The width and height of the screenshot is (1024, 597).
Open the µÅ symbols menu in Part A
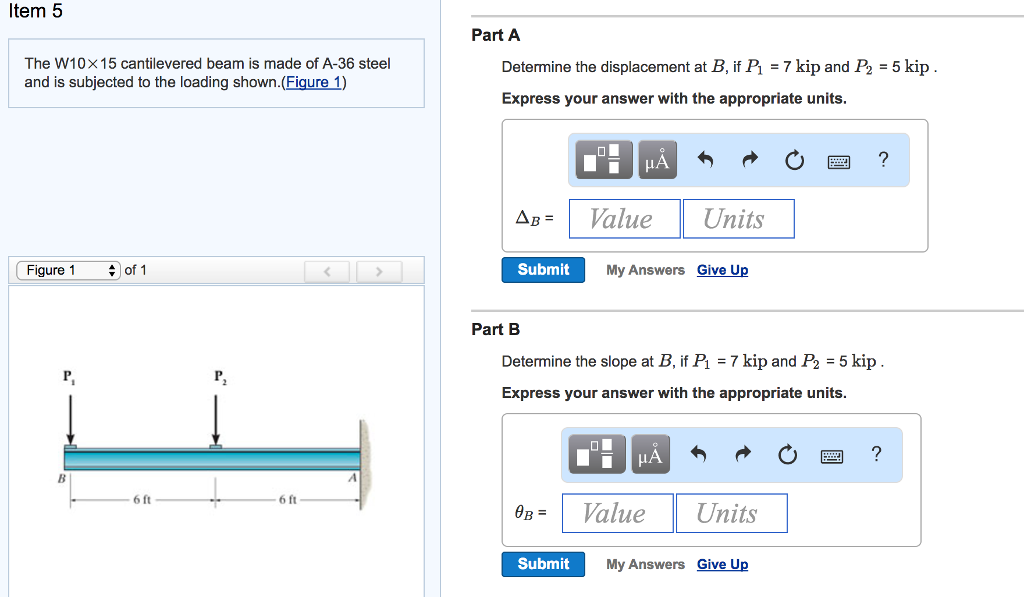click(657, 159)
